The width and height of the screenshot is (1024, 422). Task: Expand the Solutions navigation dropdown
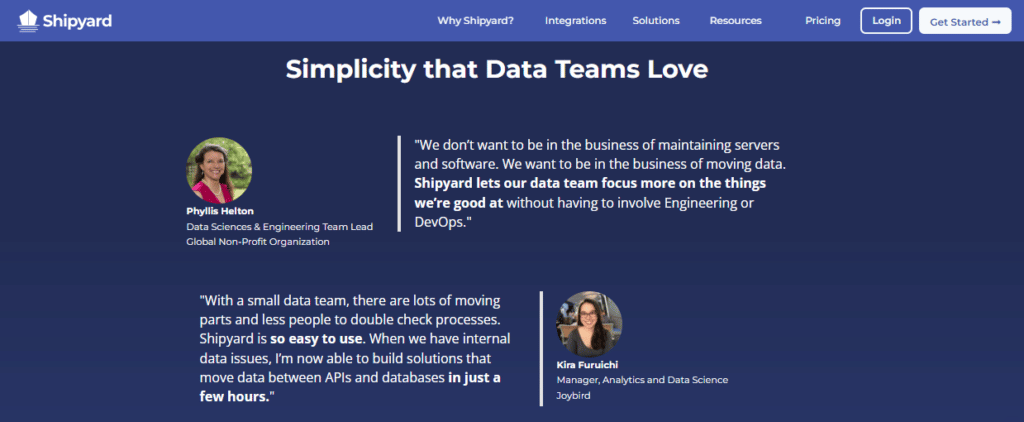pyautogui.click(x=656, y=20)
